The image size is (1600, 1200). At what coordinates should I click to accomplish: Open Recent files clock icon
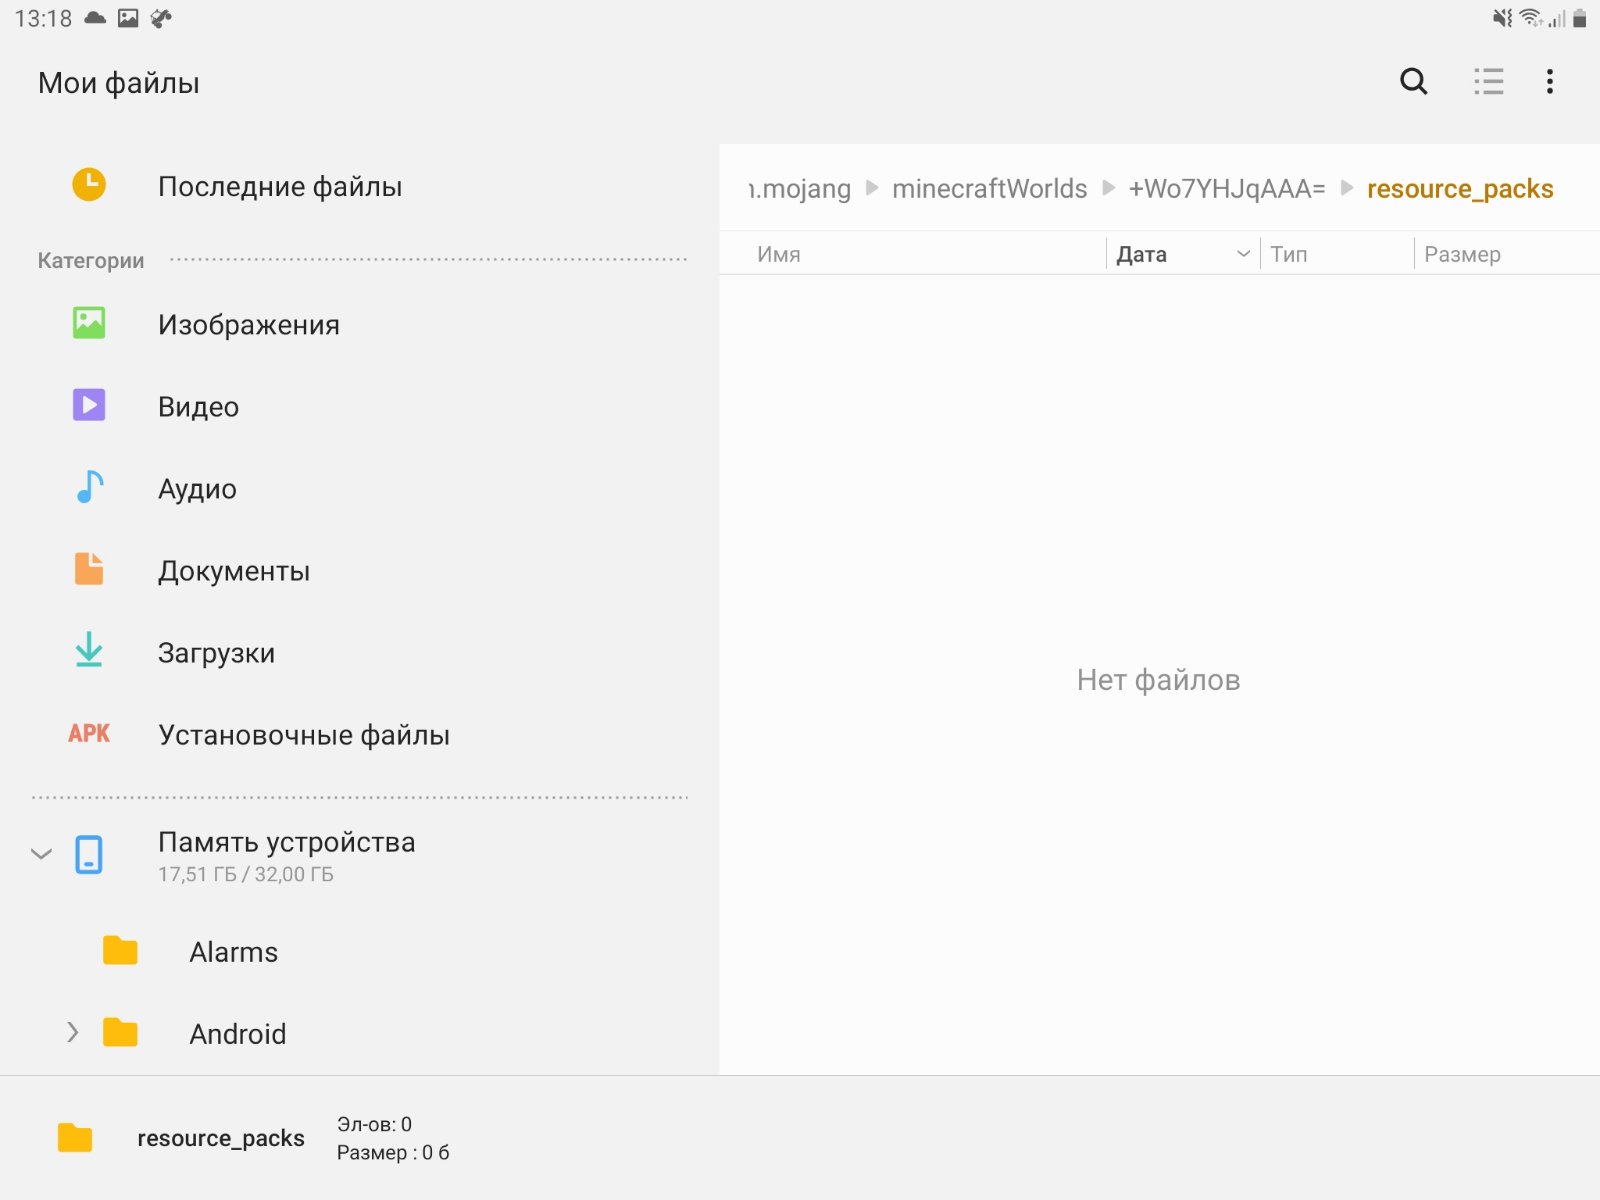[x=89, y=185]
